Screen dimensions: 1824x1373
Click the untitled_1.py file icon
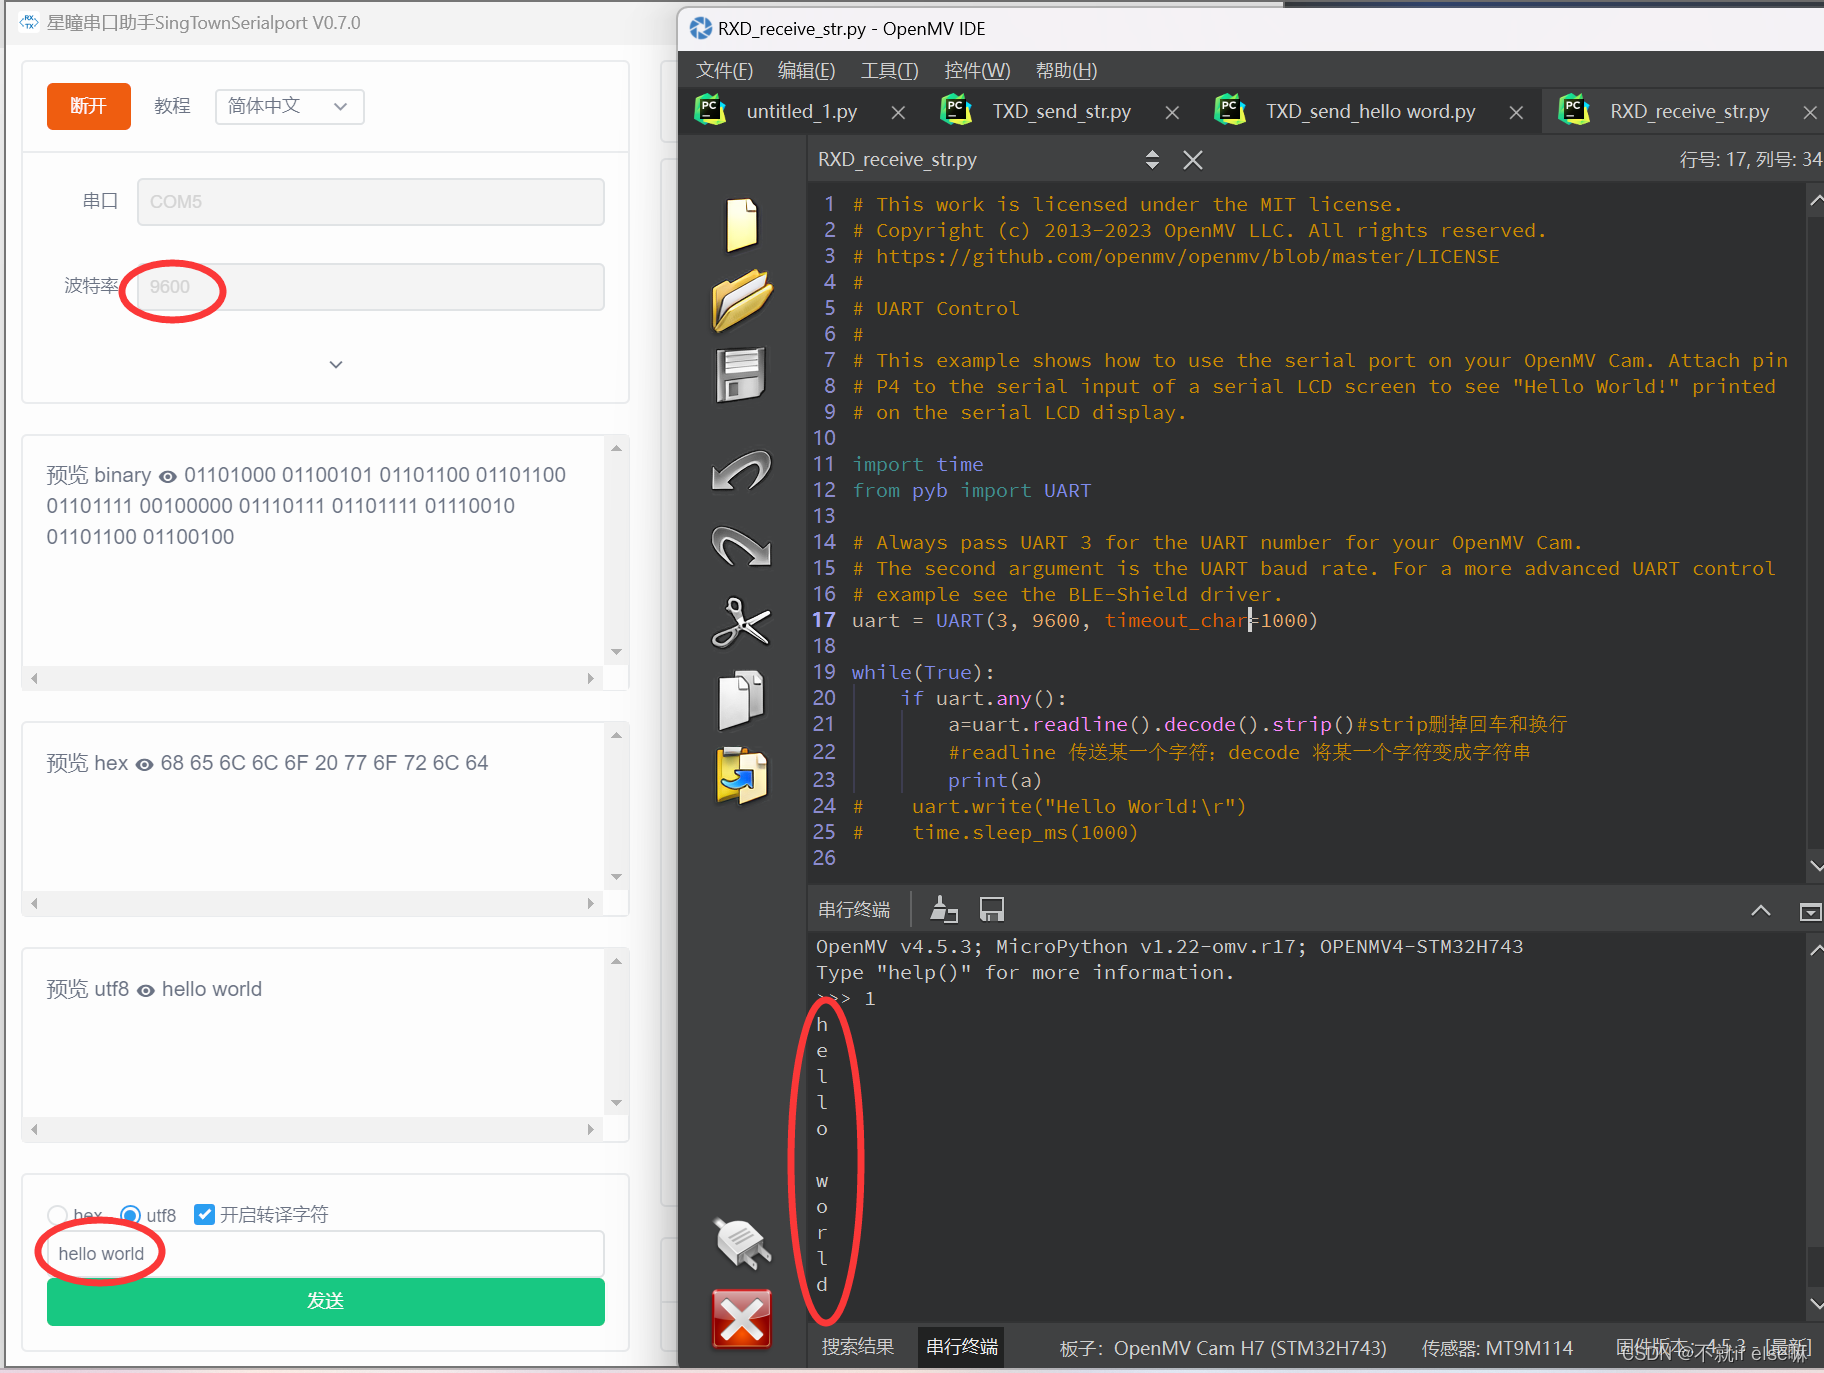tap(710, 110)
